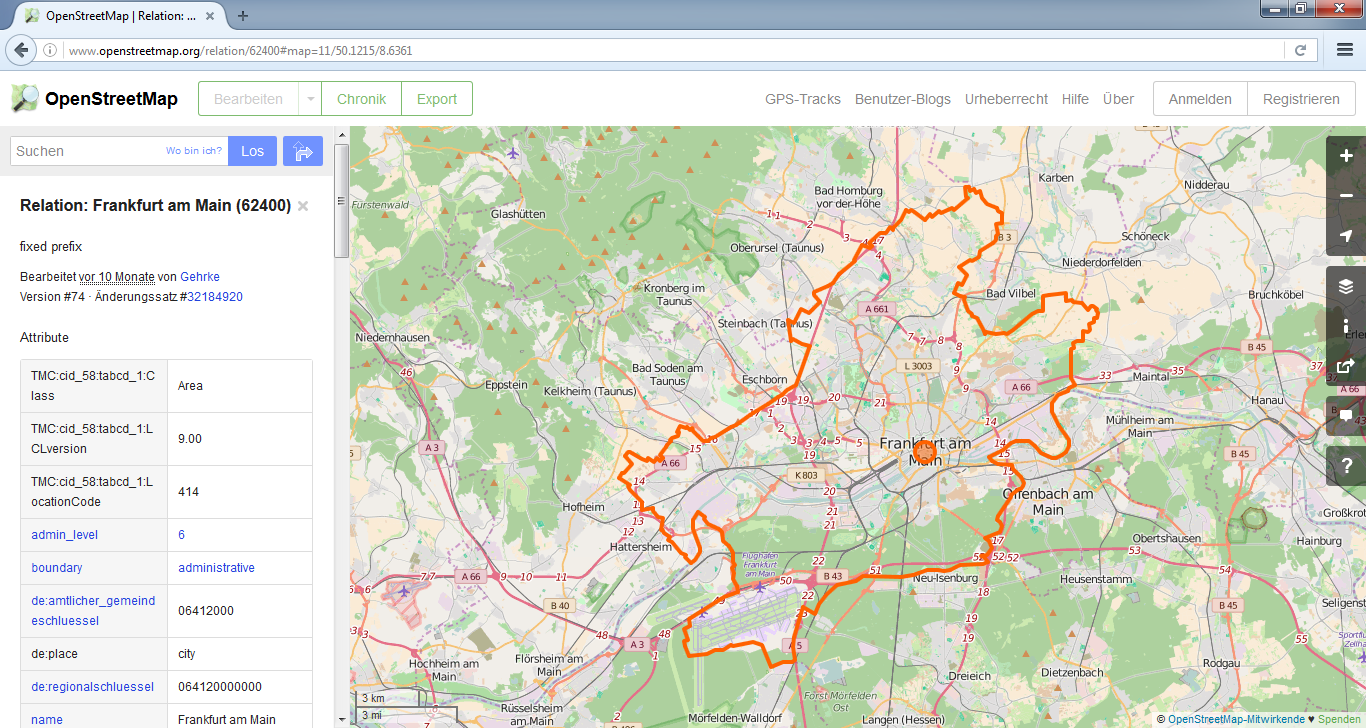
Task: Click the 'Wo bin ich?' link
Action: point(194,151)
